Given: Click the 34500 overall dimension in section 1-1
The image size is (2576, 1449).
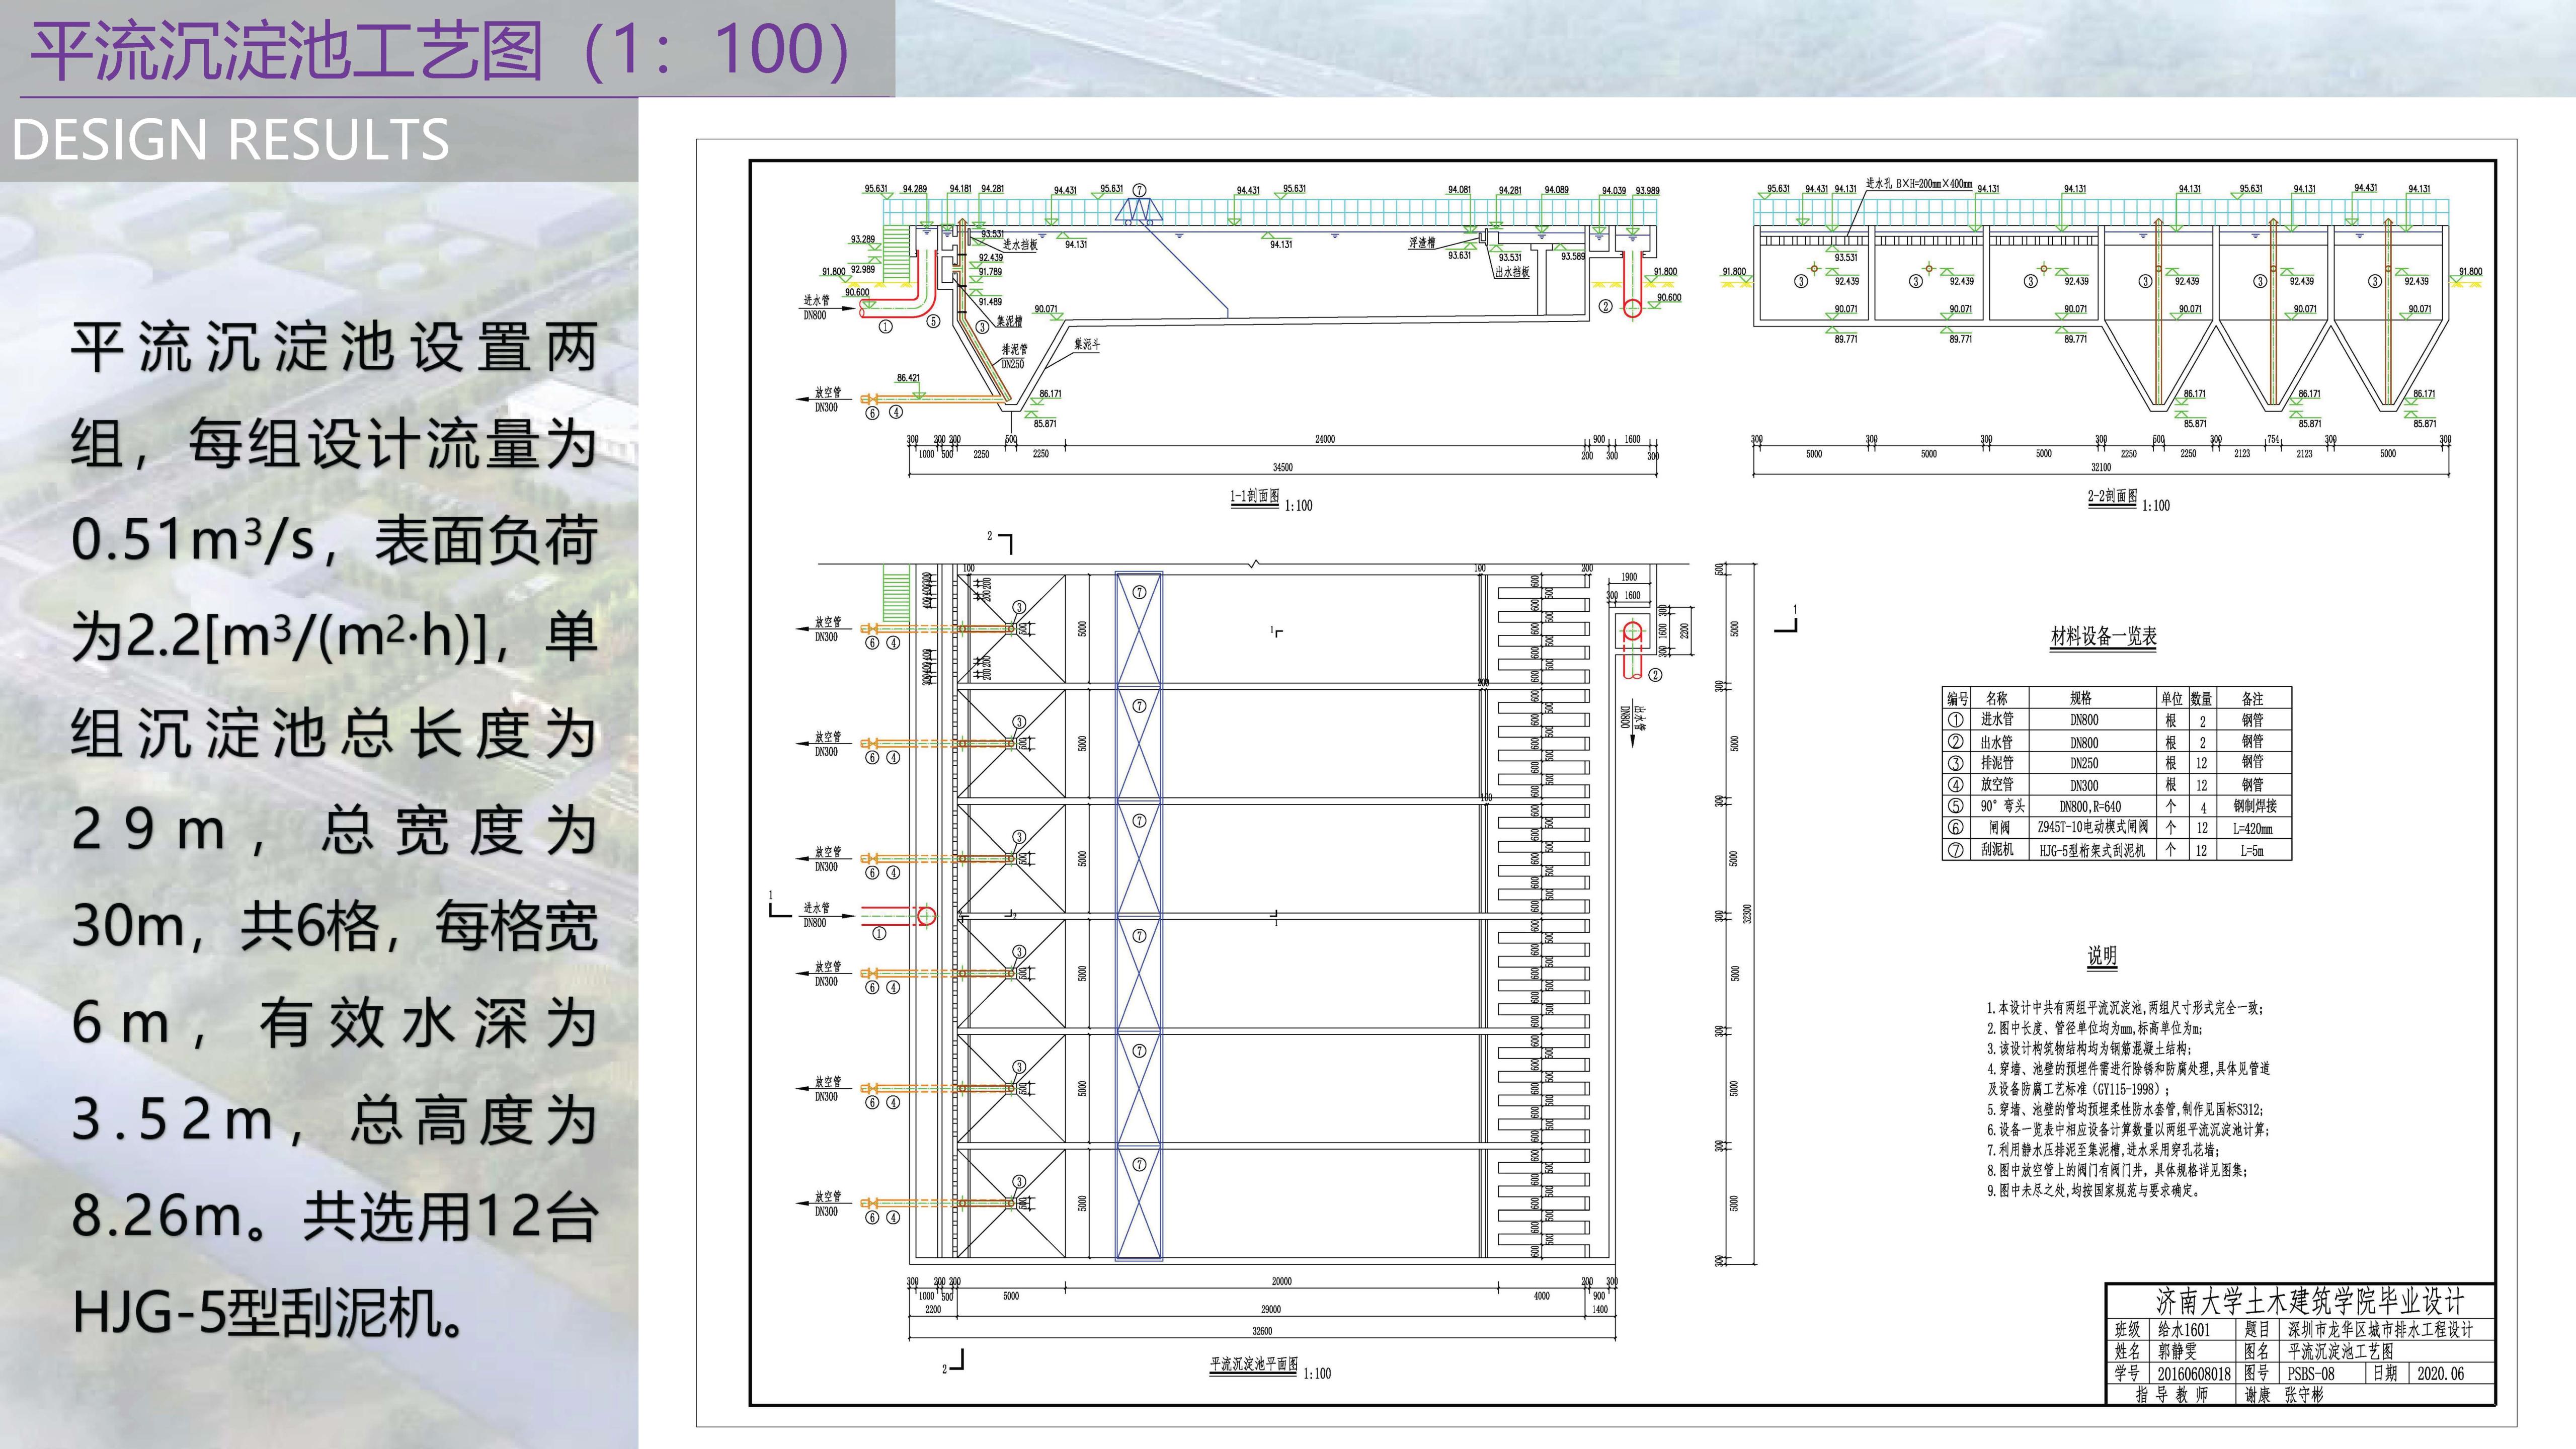Looking at the screenshot, I should [1282, 467].
